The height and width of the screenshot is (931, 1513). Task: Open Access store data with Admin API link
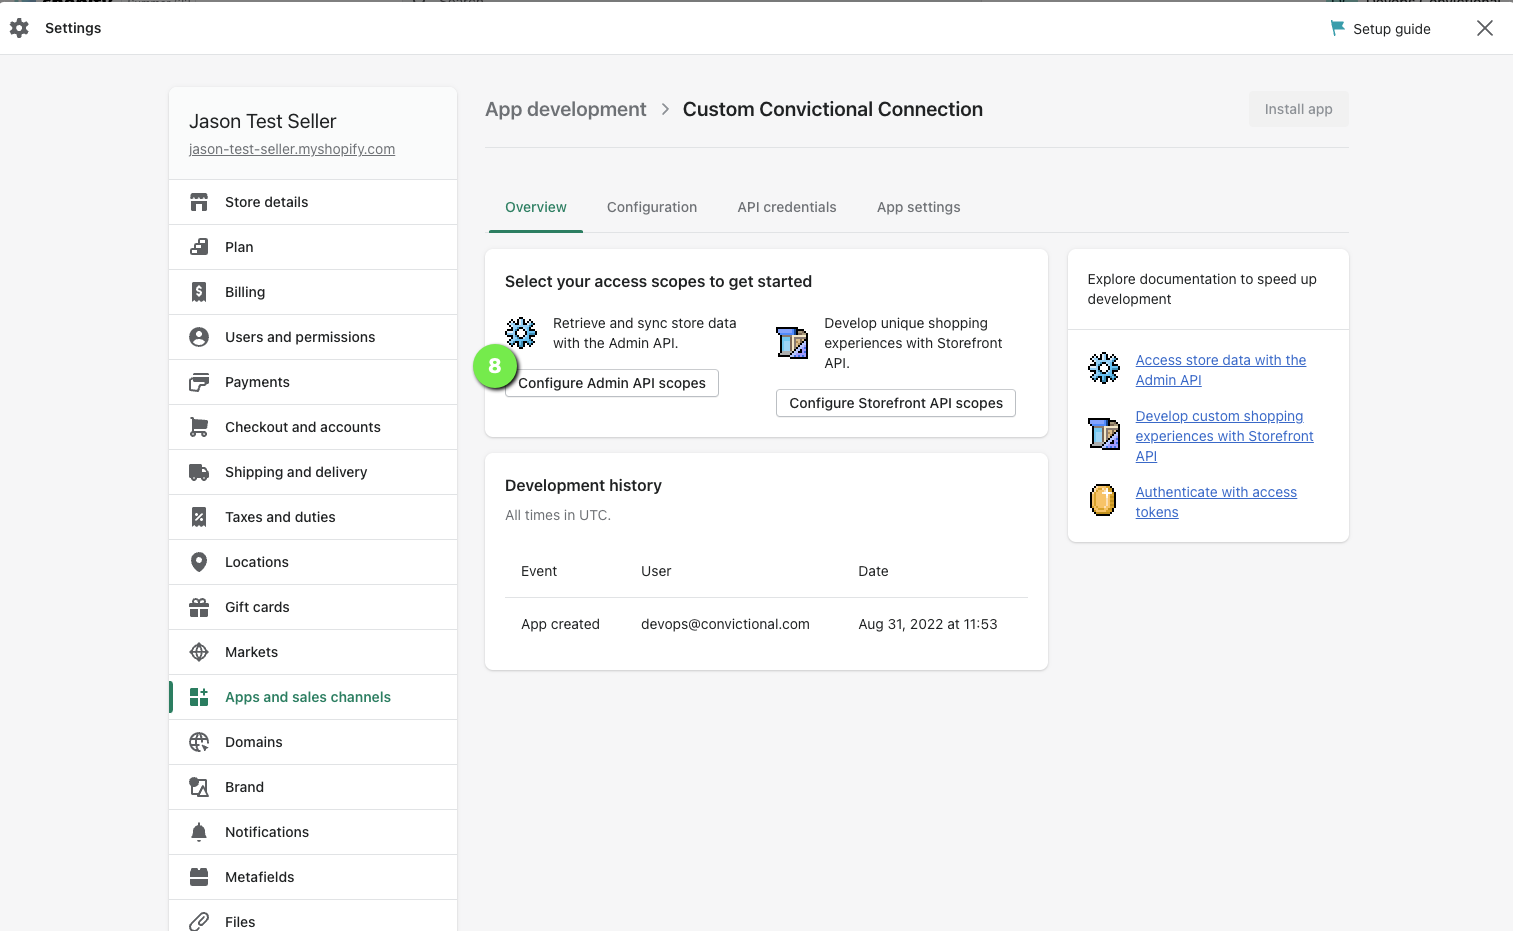tap(1221, 370)
